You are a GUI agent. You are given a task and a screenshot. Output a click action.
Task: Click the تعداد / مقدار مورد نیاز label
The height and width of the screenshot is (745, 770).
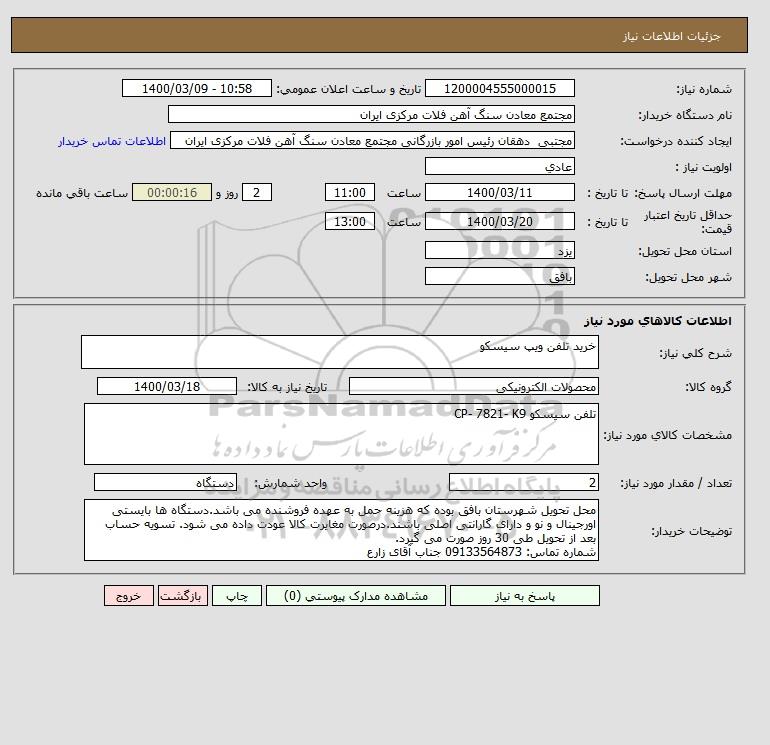(676, 483)
